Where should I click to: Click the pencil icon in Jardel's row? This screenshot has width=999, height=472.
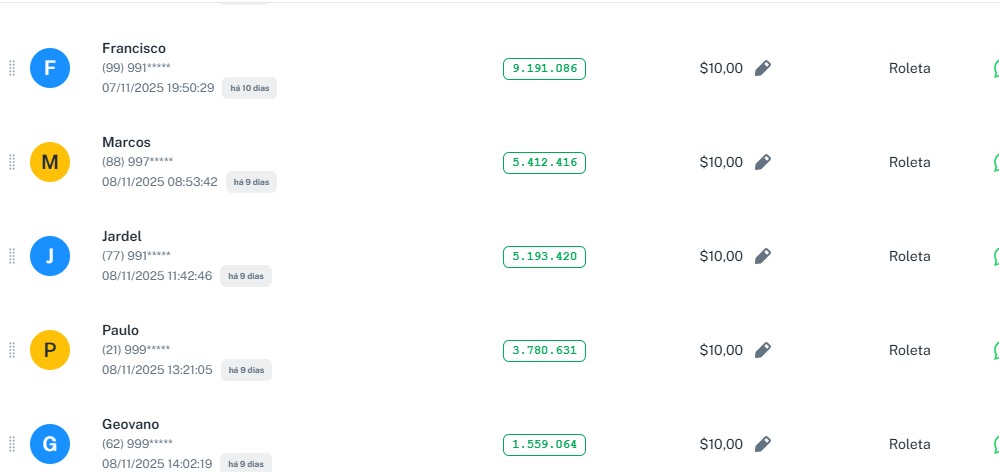tap(763, 256)
